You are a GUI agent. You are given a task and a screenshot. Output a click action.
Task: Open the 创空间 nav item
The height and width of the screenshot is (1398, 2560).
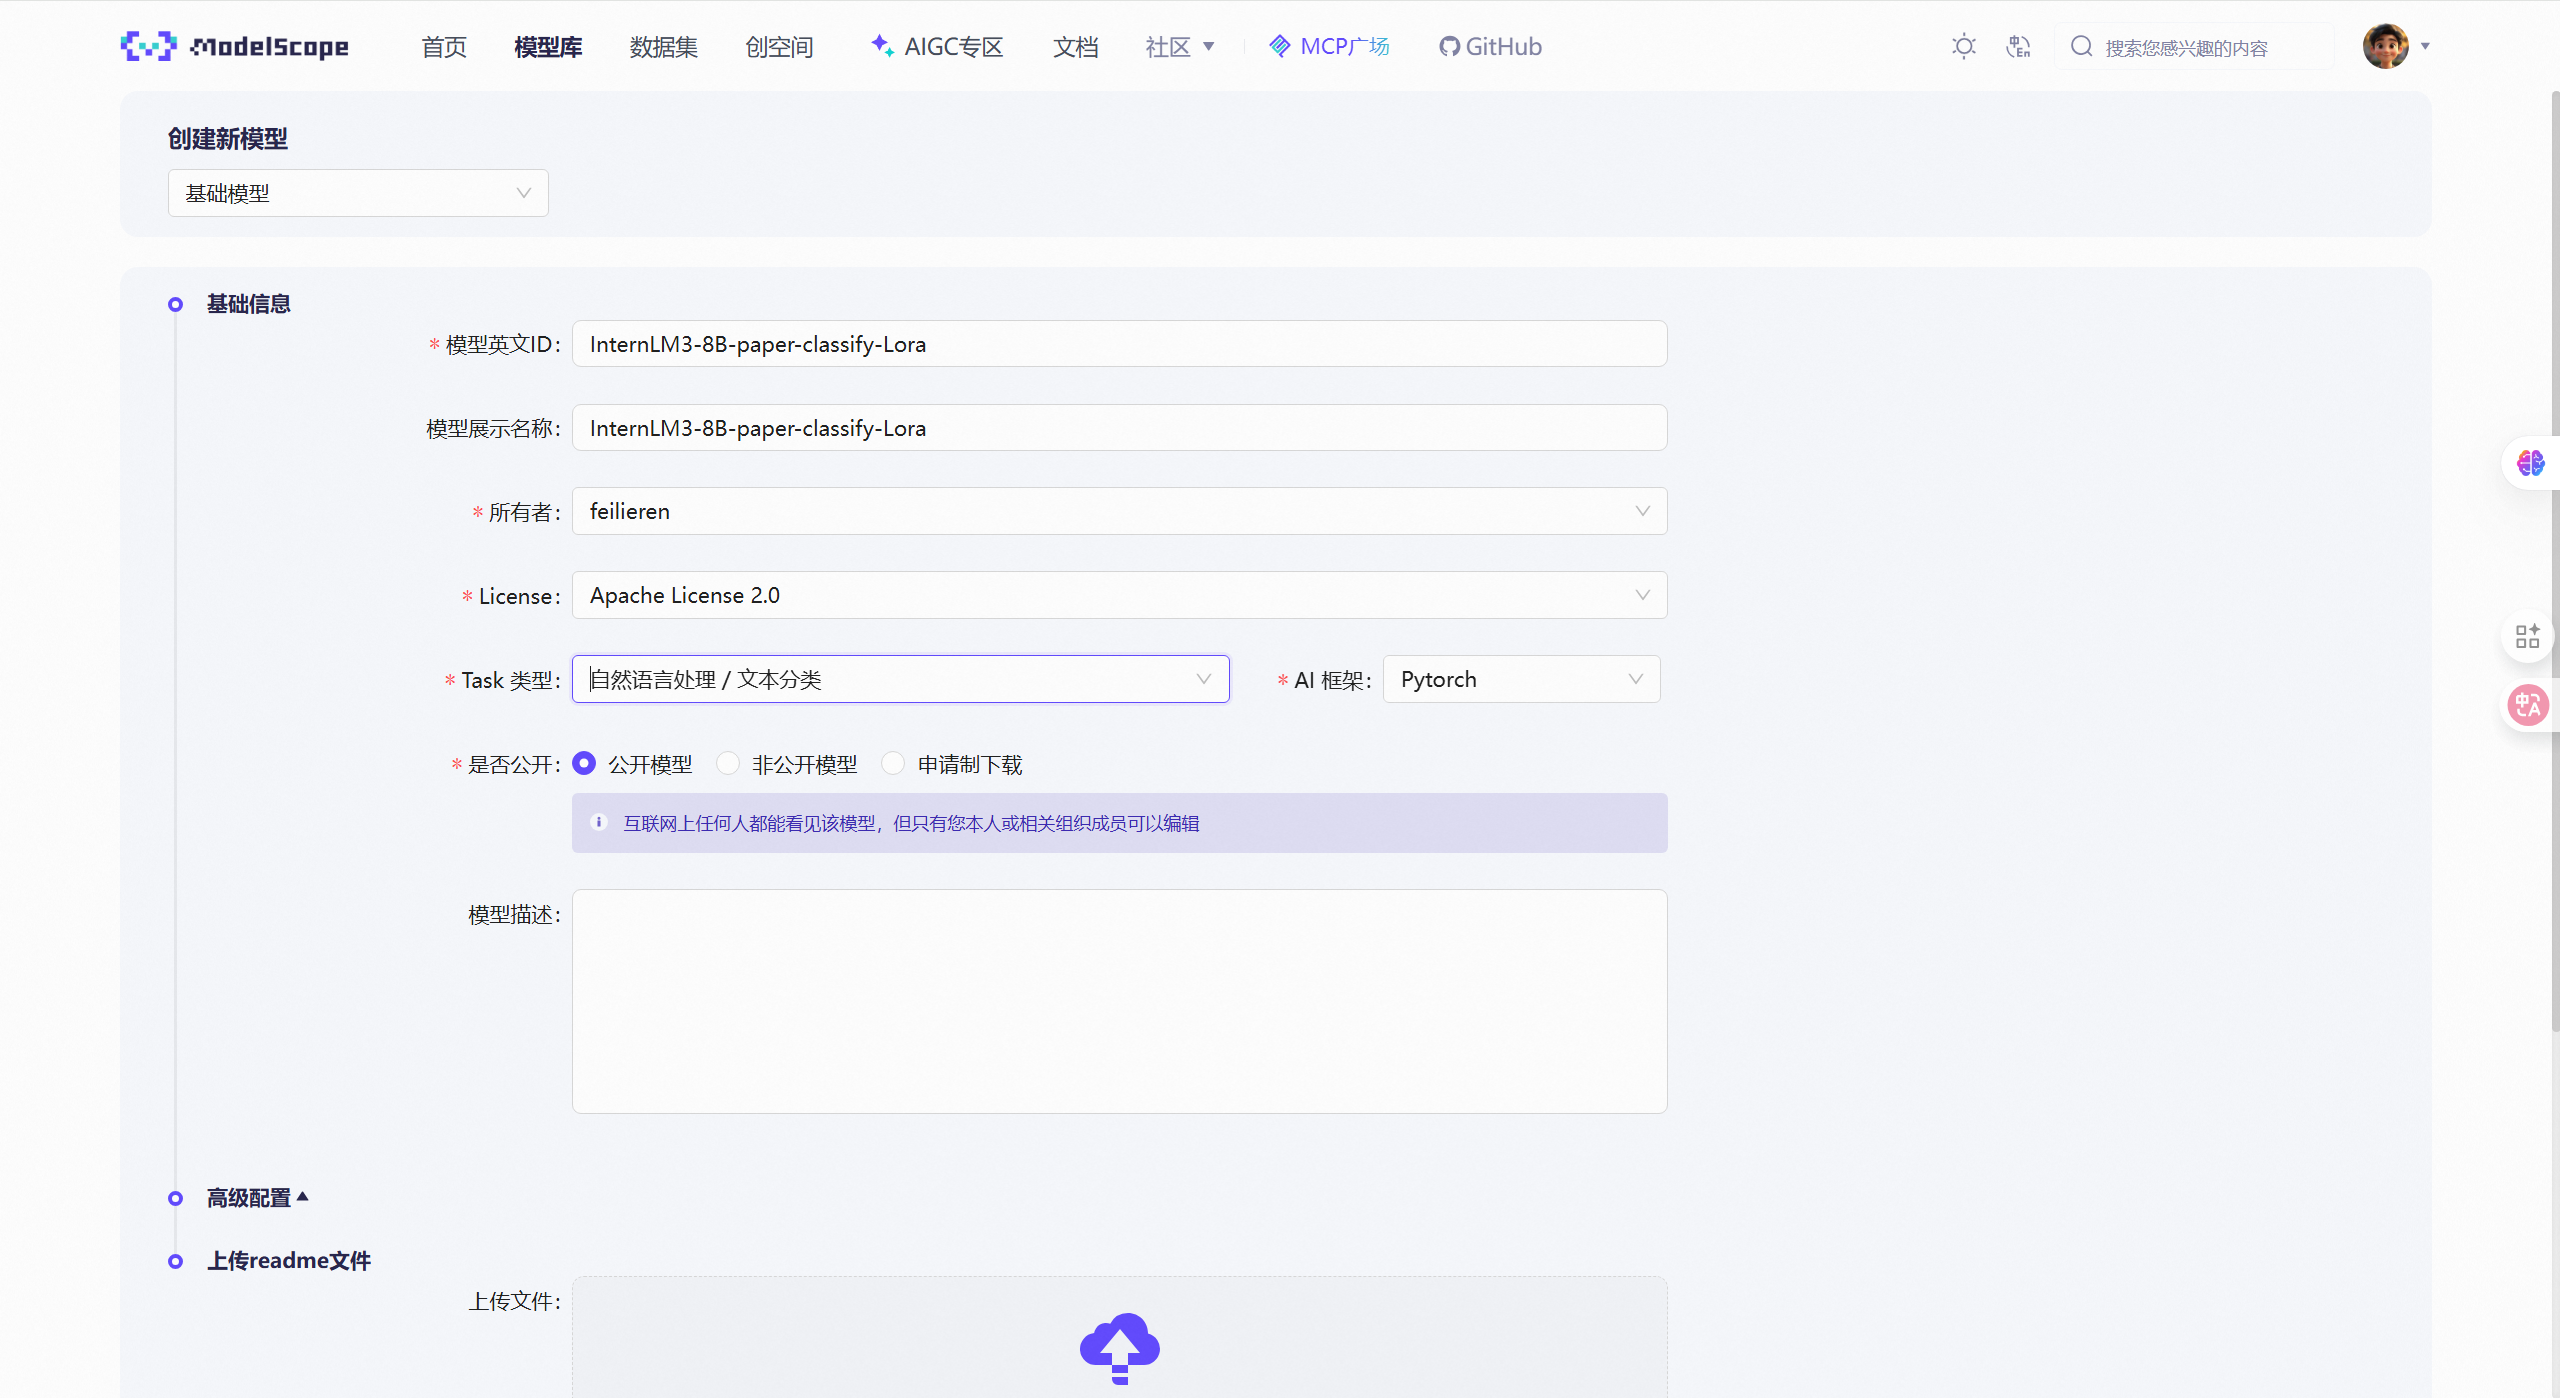[x=779, y=47]
